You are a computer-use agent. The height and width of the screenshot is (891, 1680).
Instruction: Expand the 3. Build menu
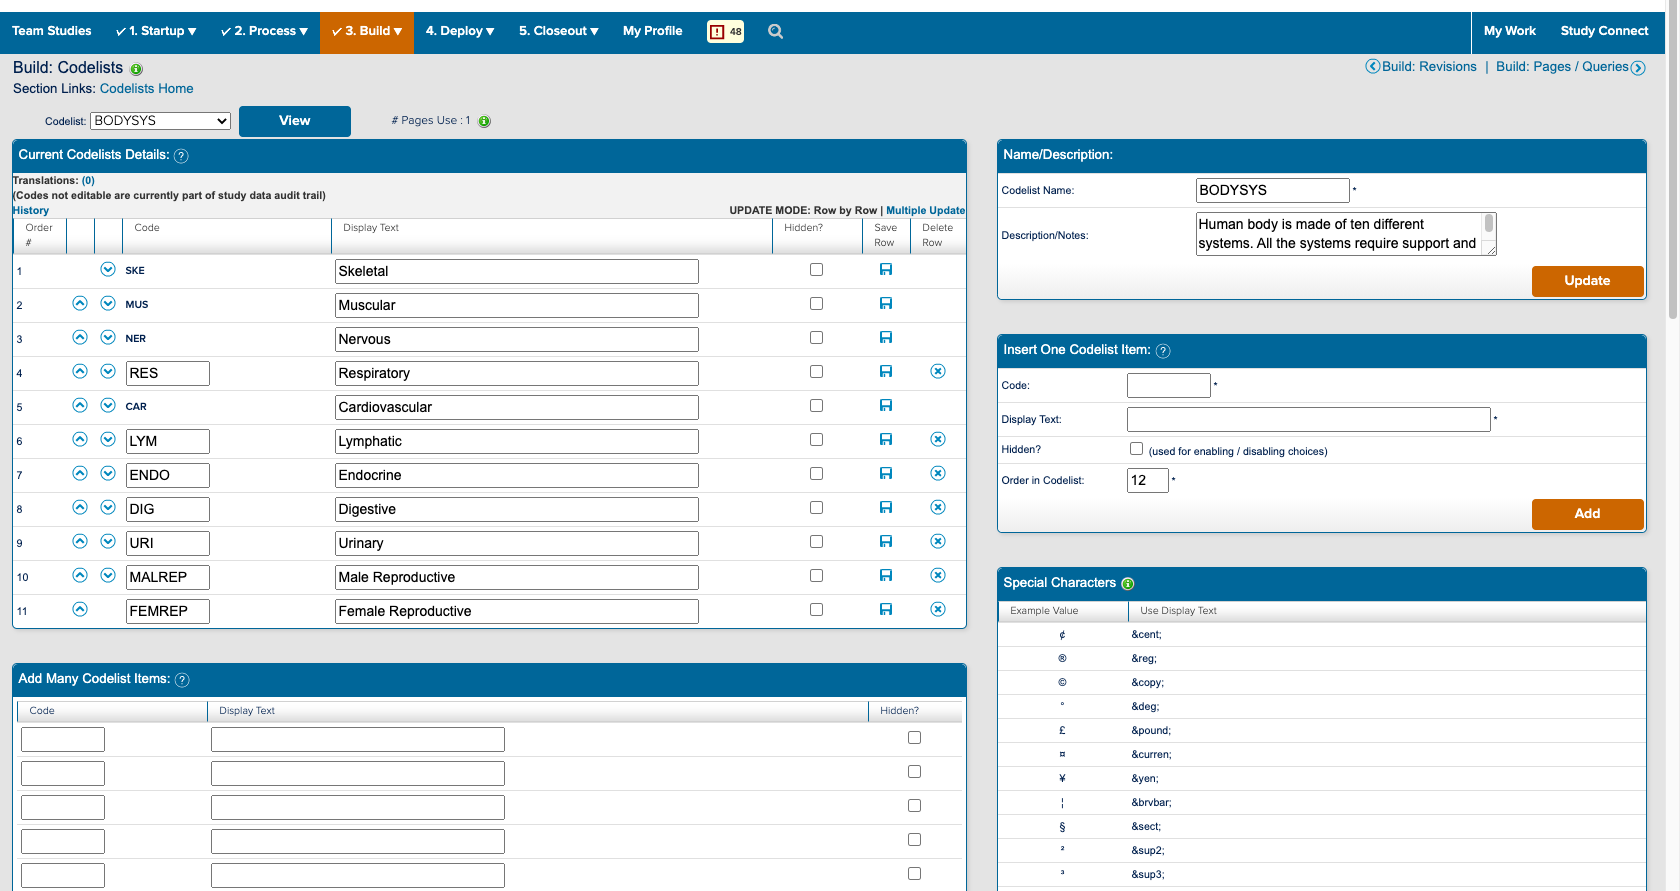tap(366, 32)
